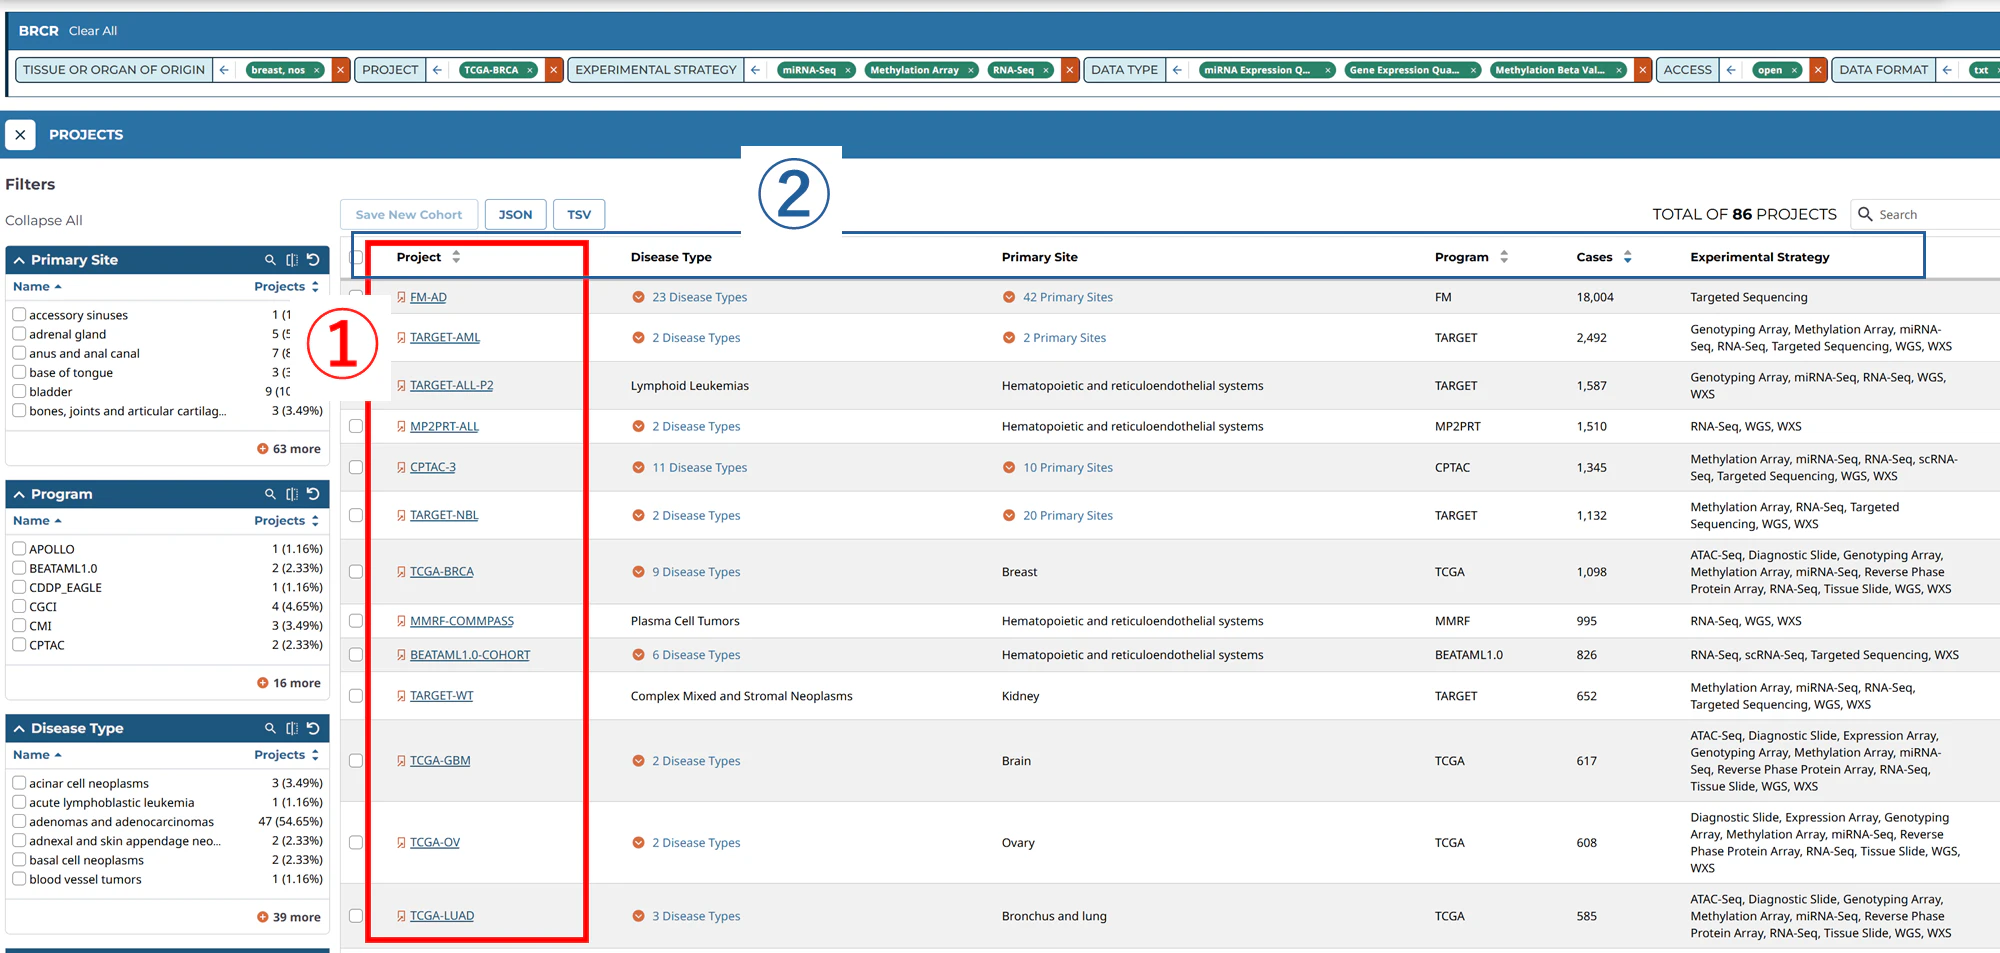Remove the Methylation Array chip
2000x953 pixels.
click(x=971, y=70)
